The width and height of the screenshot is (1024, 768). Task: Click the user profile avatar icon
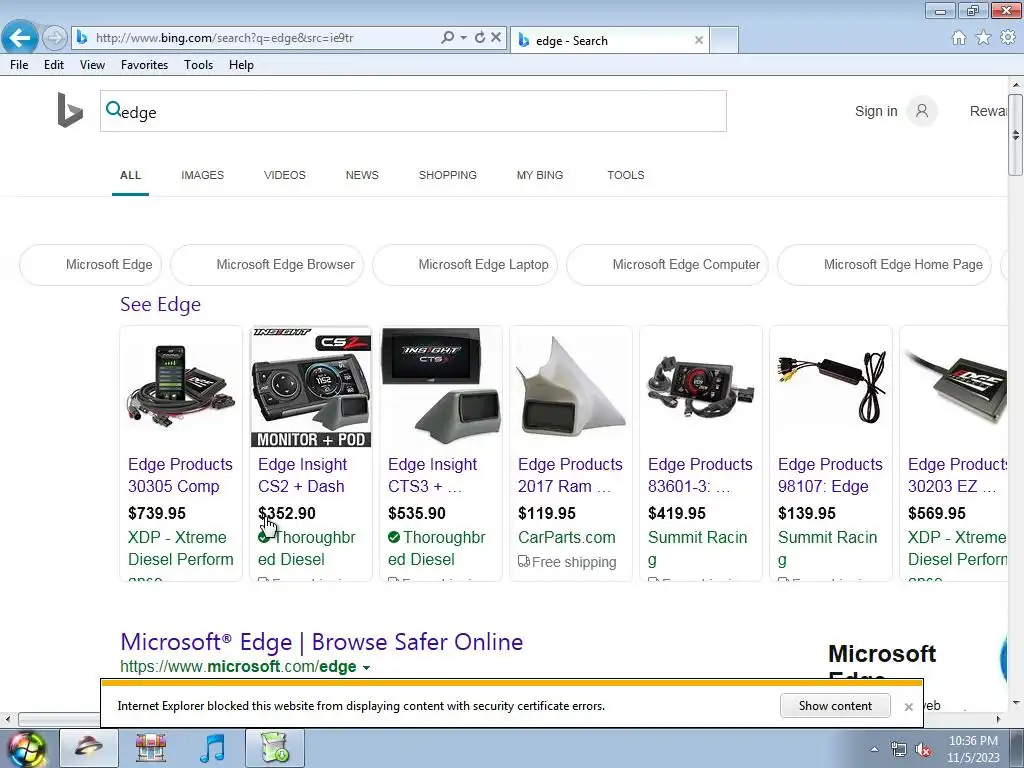[921, 111]
